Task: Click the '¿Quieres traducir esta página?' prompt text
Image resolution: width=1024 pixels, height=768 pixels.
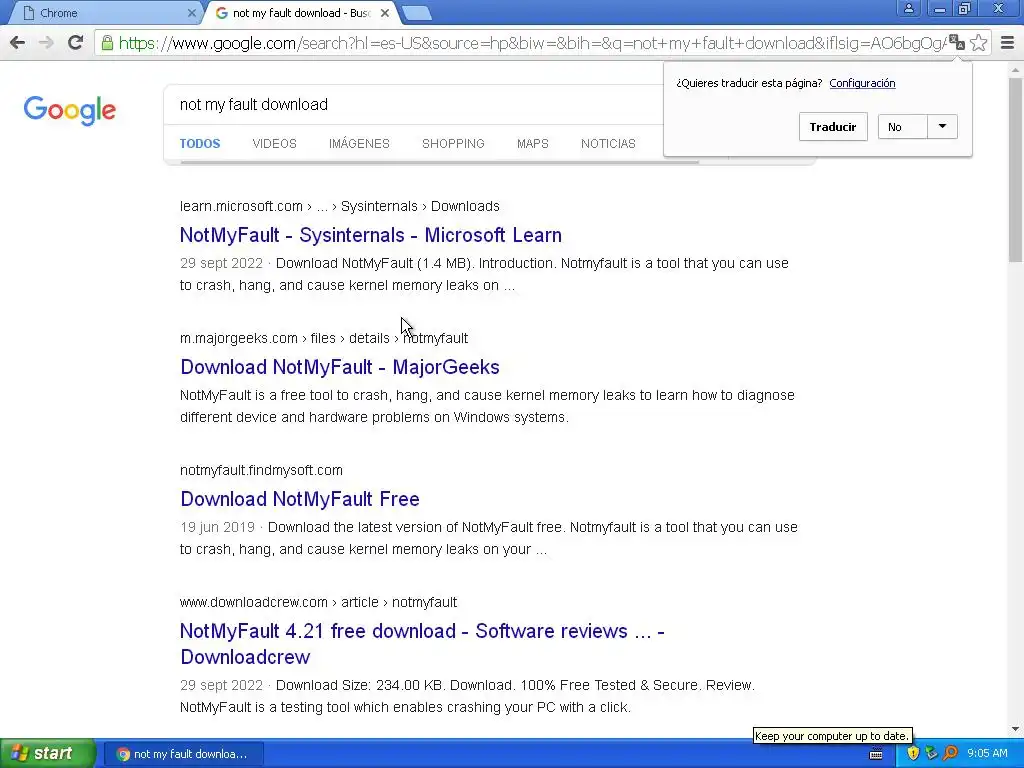Action: click(749, 83)
